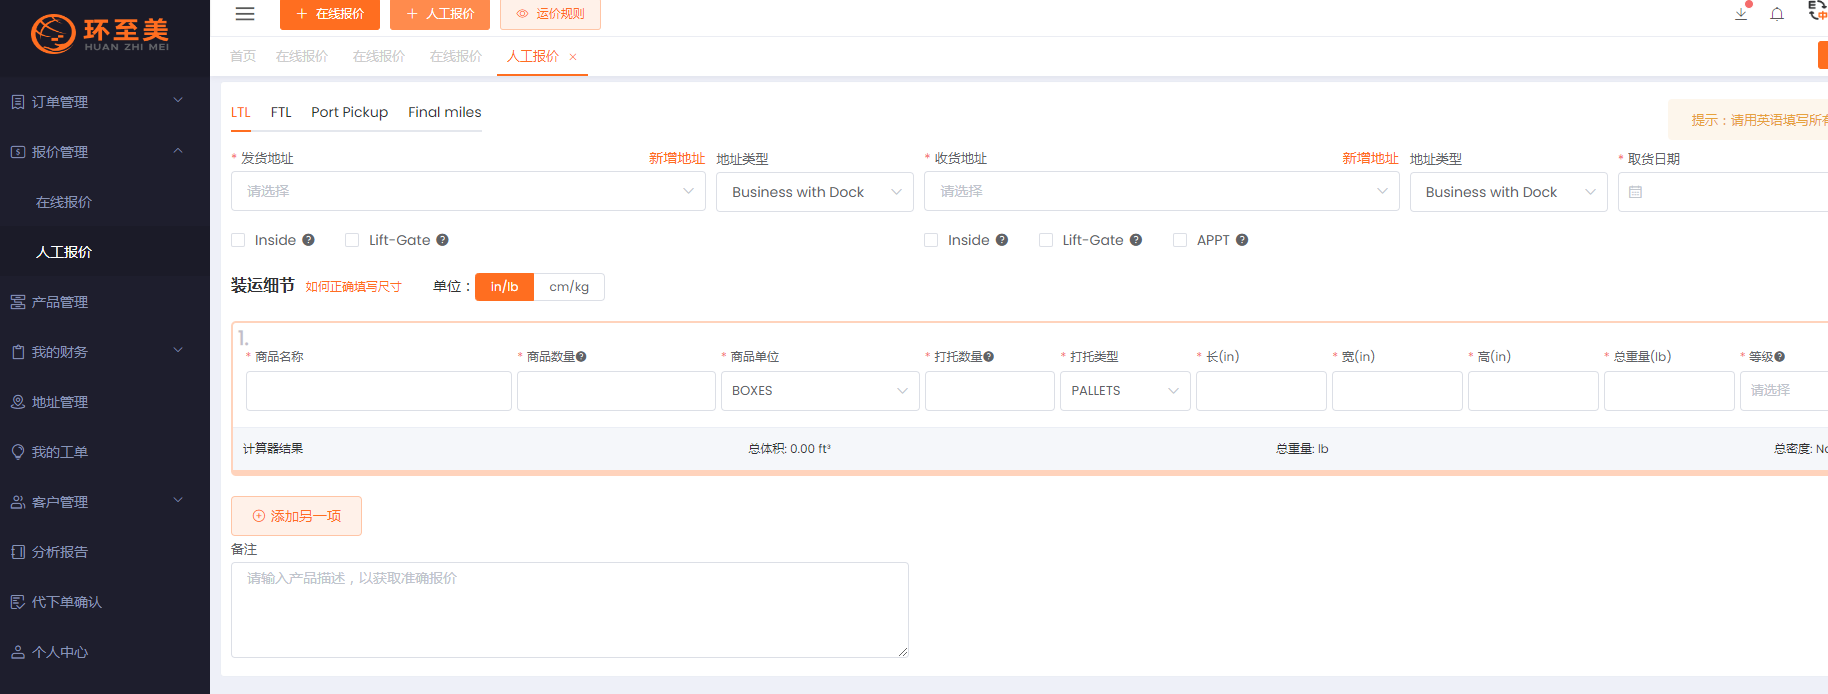This screenshot has width=1828, height=694.
Task: Check Inside option under 发货地址
Action: (238, 240)
